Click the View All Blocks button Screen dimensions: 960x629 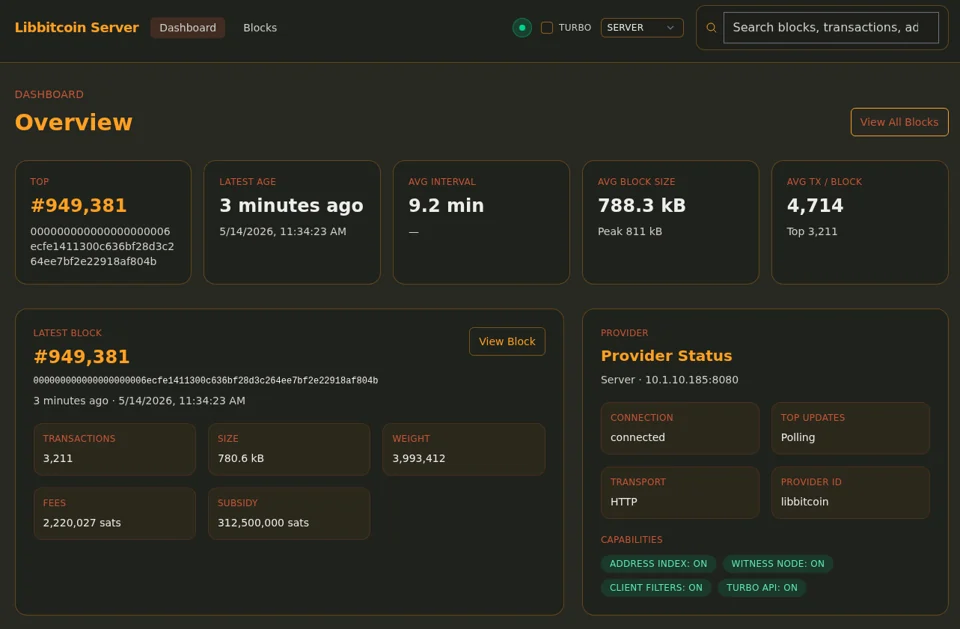[x=899, y=122]
